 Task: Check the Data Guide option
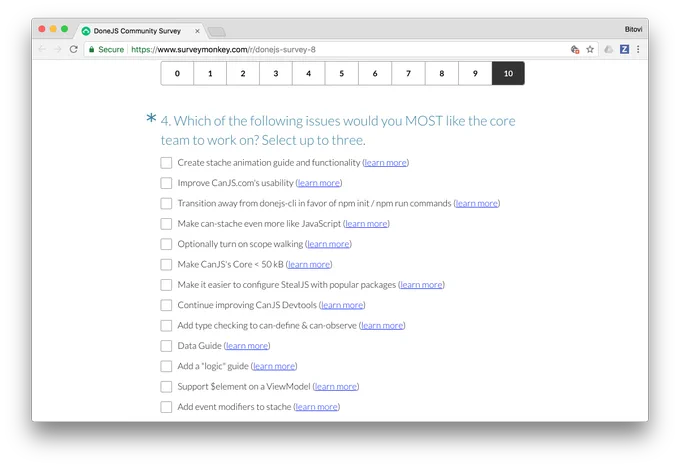coord(166,346)
